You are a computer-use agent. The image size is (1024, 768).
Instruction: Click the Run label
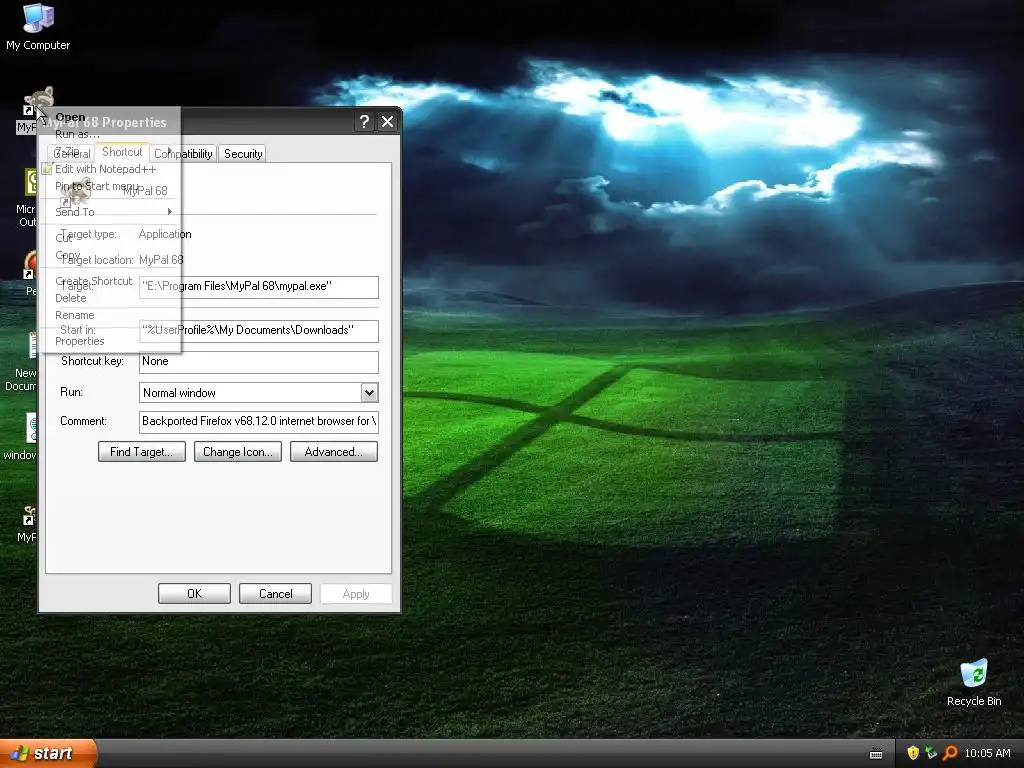click(71, 392)
